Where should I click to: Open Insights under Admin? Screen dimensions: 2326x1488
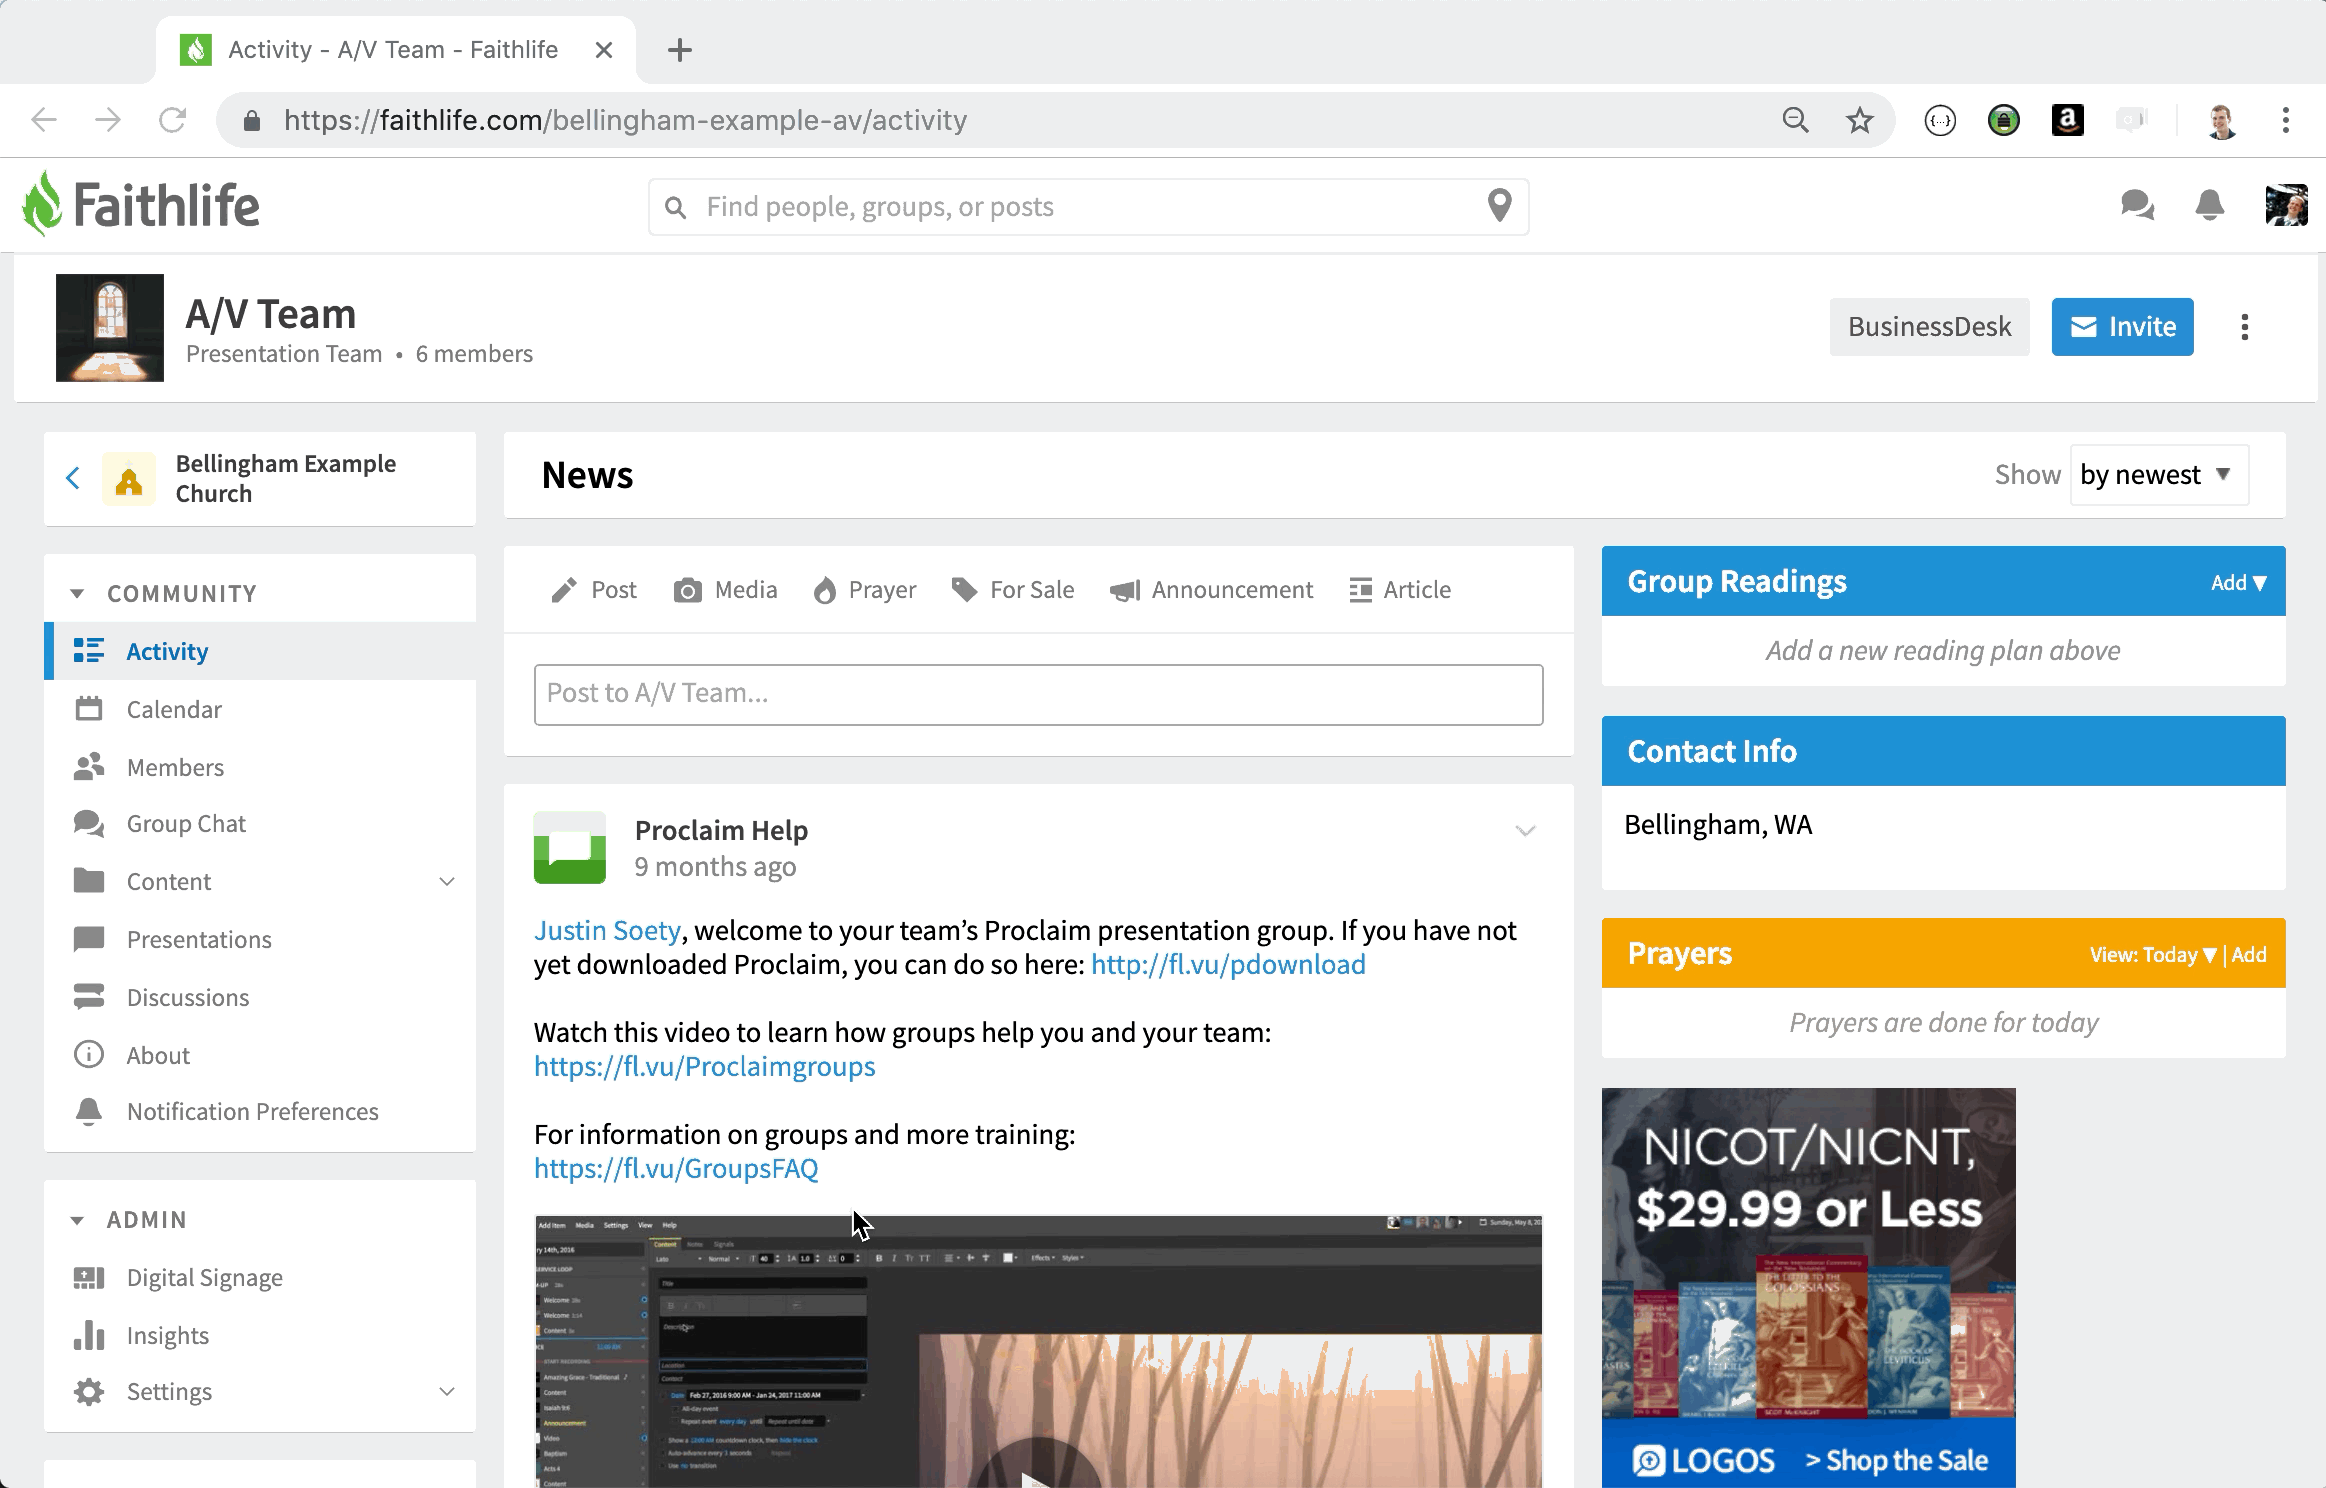click(260, 1335)
